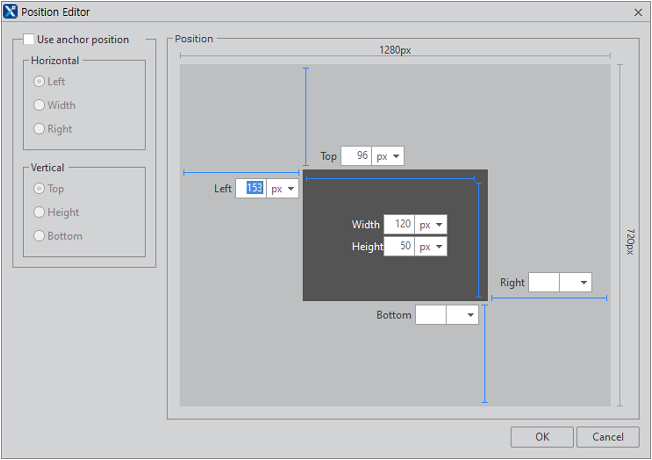Click the Top value input field
652x460 pixels.
click(356, 157)
